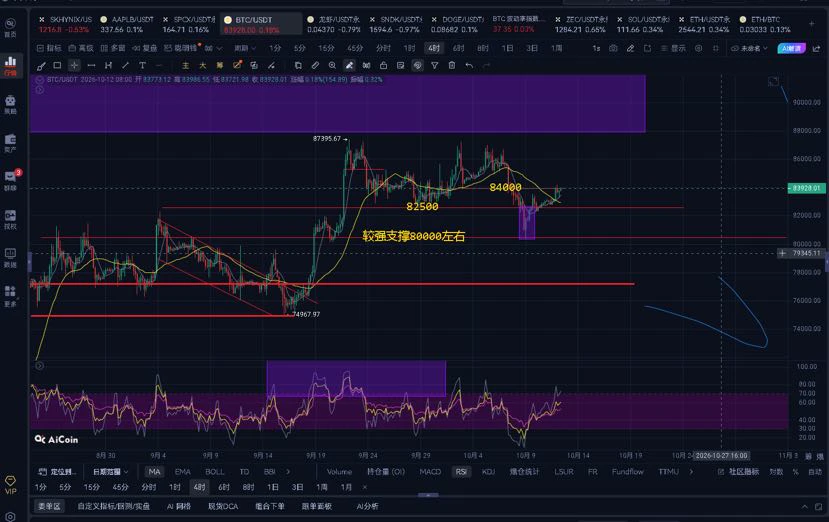Toggle the Volume sub-indicator

point(339,471)
